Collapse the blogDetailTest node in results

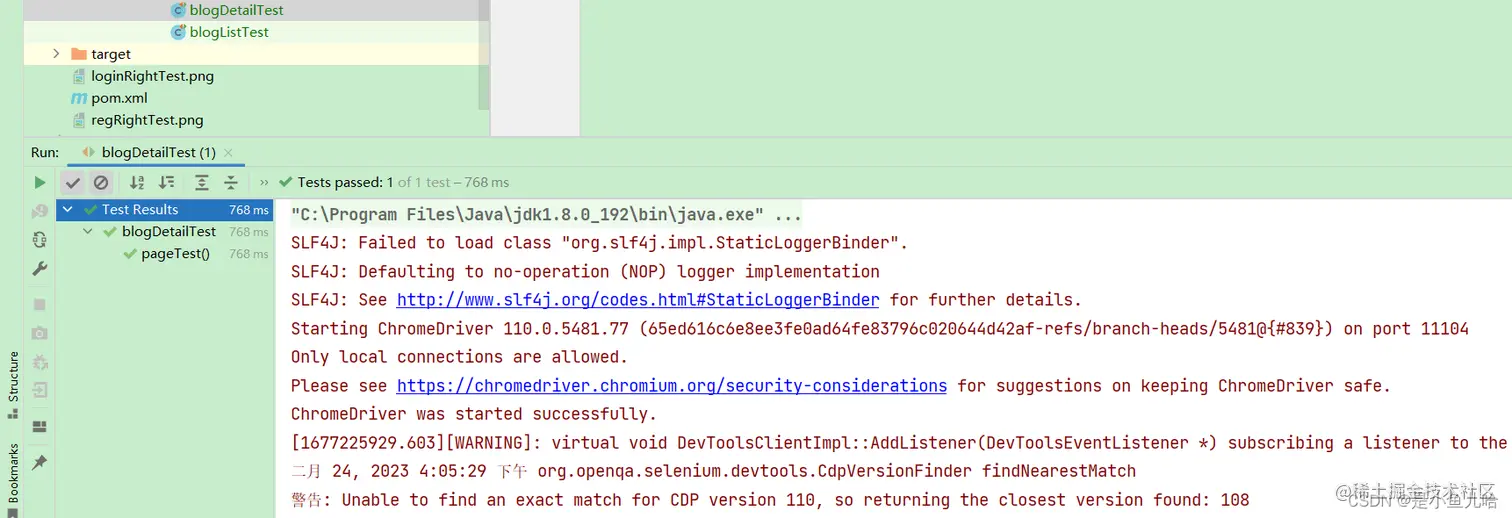(88, 231)
